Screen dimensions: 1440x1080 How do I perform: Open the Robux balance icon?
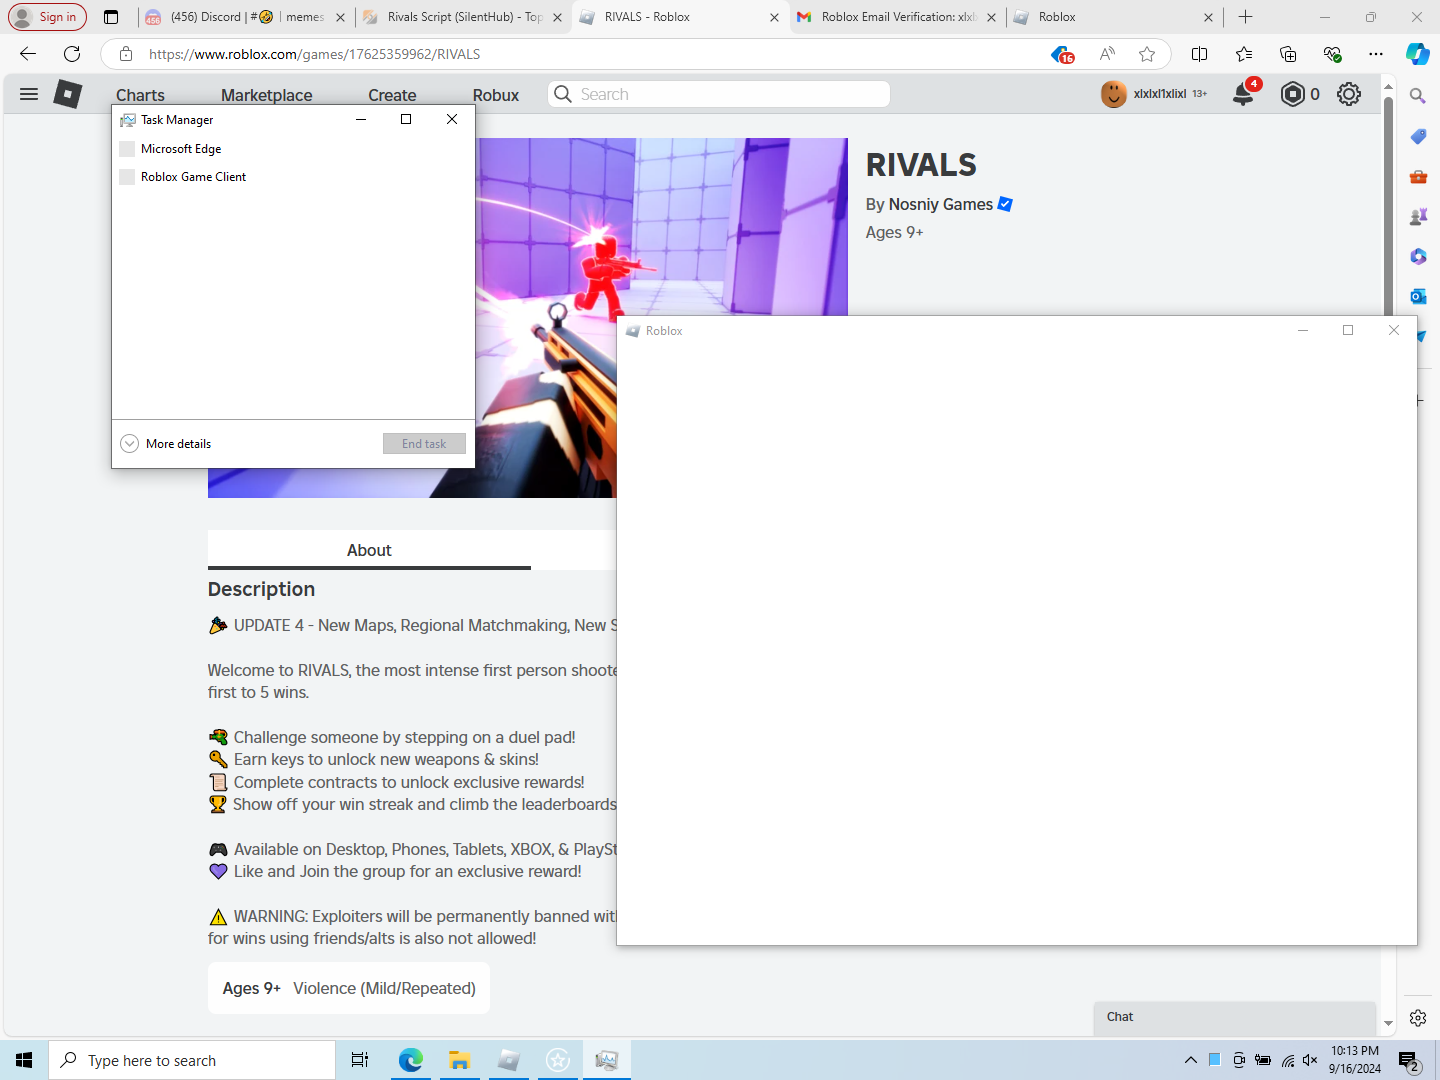click(1293, 94)
